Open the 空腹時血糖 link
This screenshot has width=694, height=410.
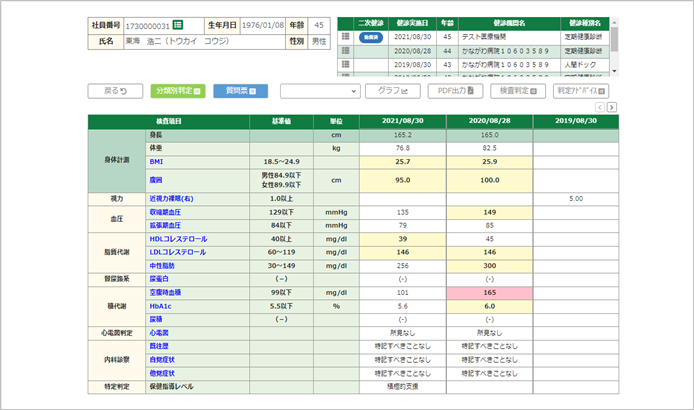[x=165, y=293]
